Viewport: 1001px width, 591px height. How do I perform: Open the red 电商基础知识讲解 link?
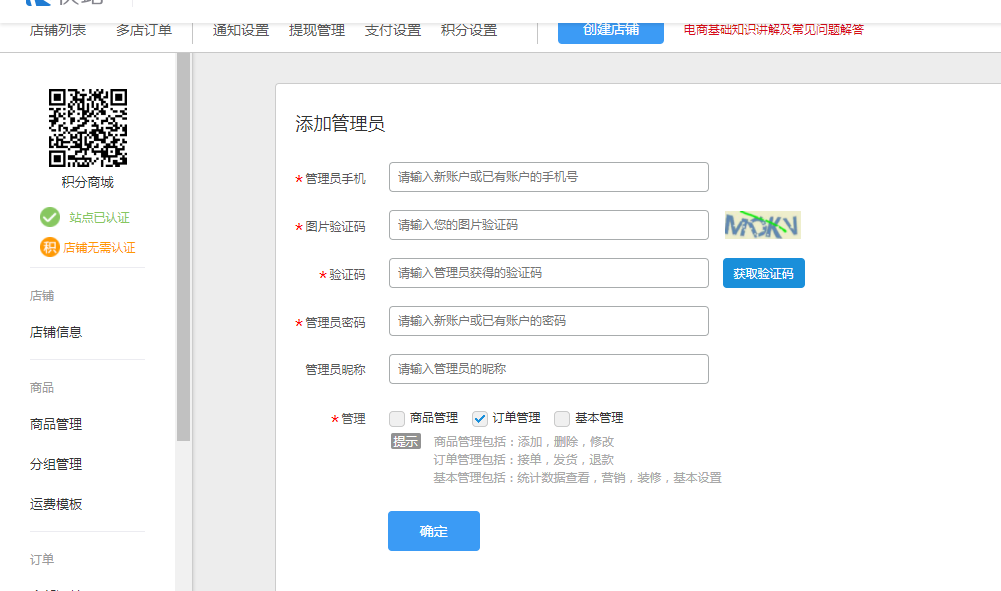point(773,30)
